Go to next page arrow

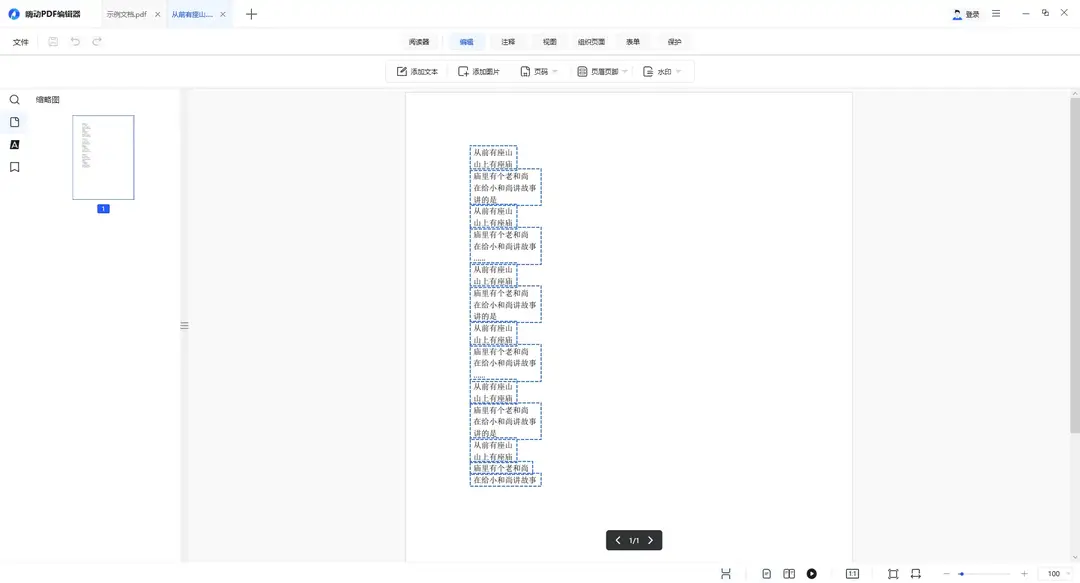coord(650,540)
